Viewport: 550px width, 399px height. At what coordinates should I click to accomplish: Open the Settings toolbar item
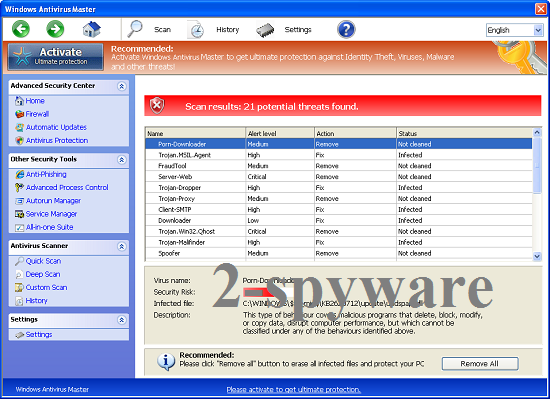[x=298, y=30]
